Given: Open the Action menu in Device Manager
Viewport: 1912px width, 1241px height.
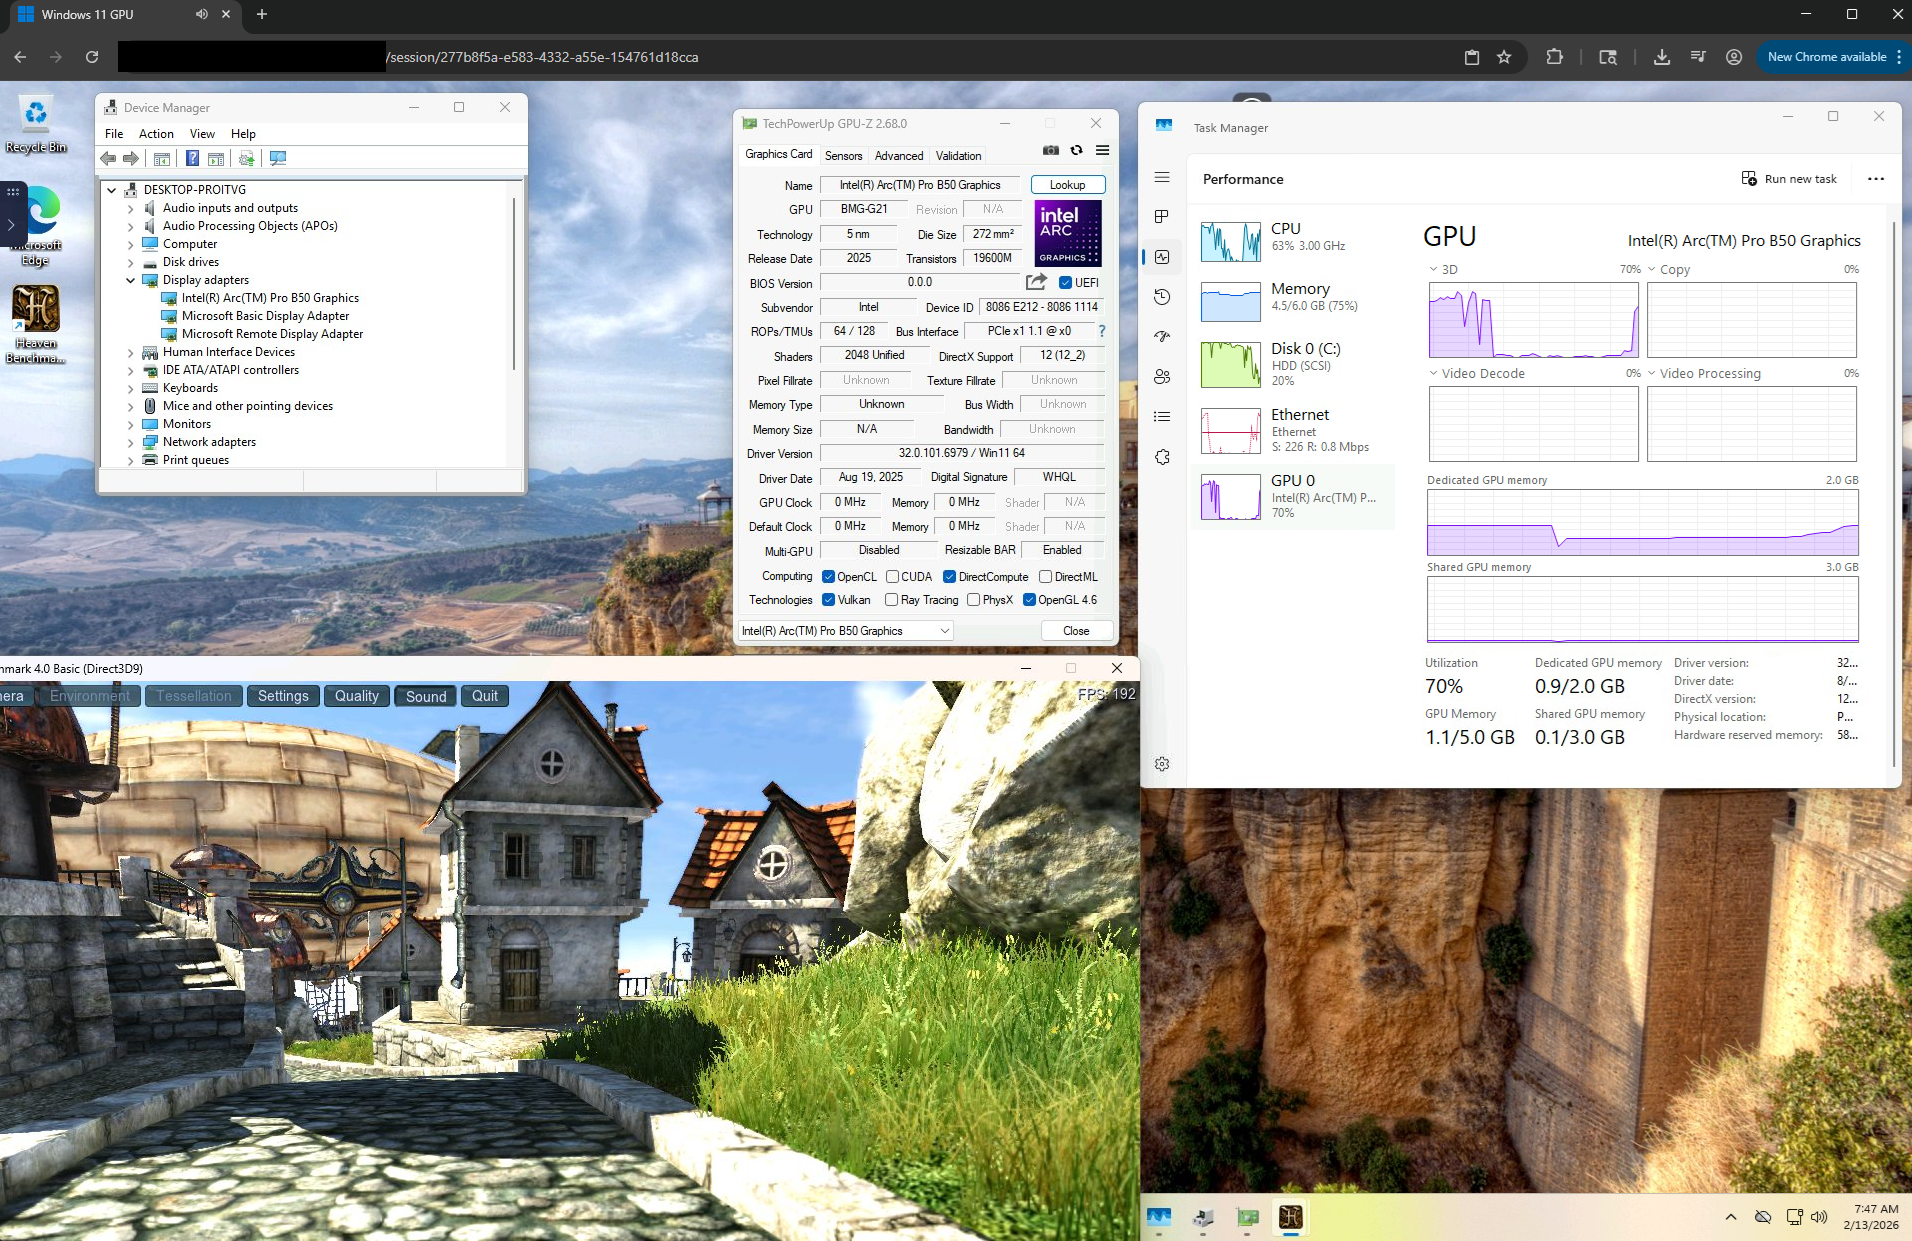Looking at the screenshot, I should (156, 134).
